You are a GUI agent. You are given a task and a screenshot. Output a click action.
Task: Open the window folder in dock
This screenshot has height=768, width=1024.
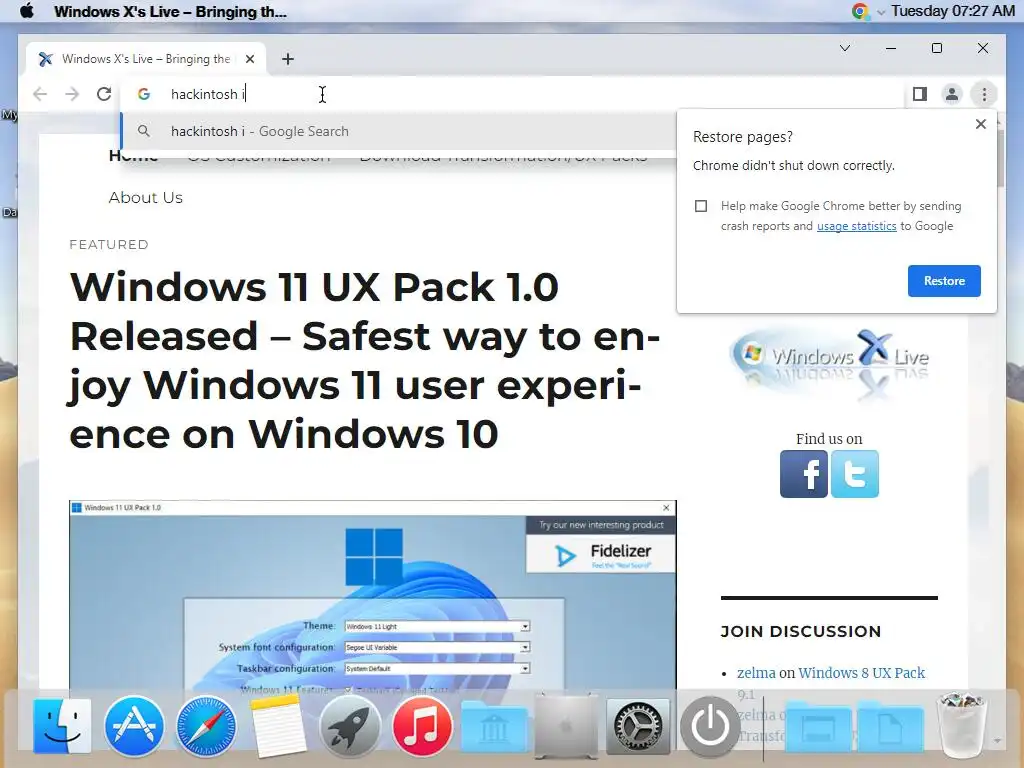818,727
